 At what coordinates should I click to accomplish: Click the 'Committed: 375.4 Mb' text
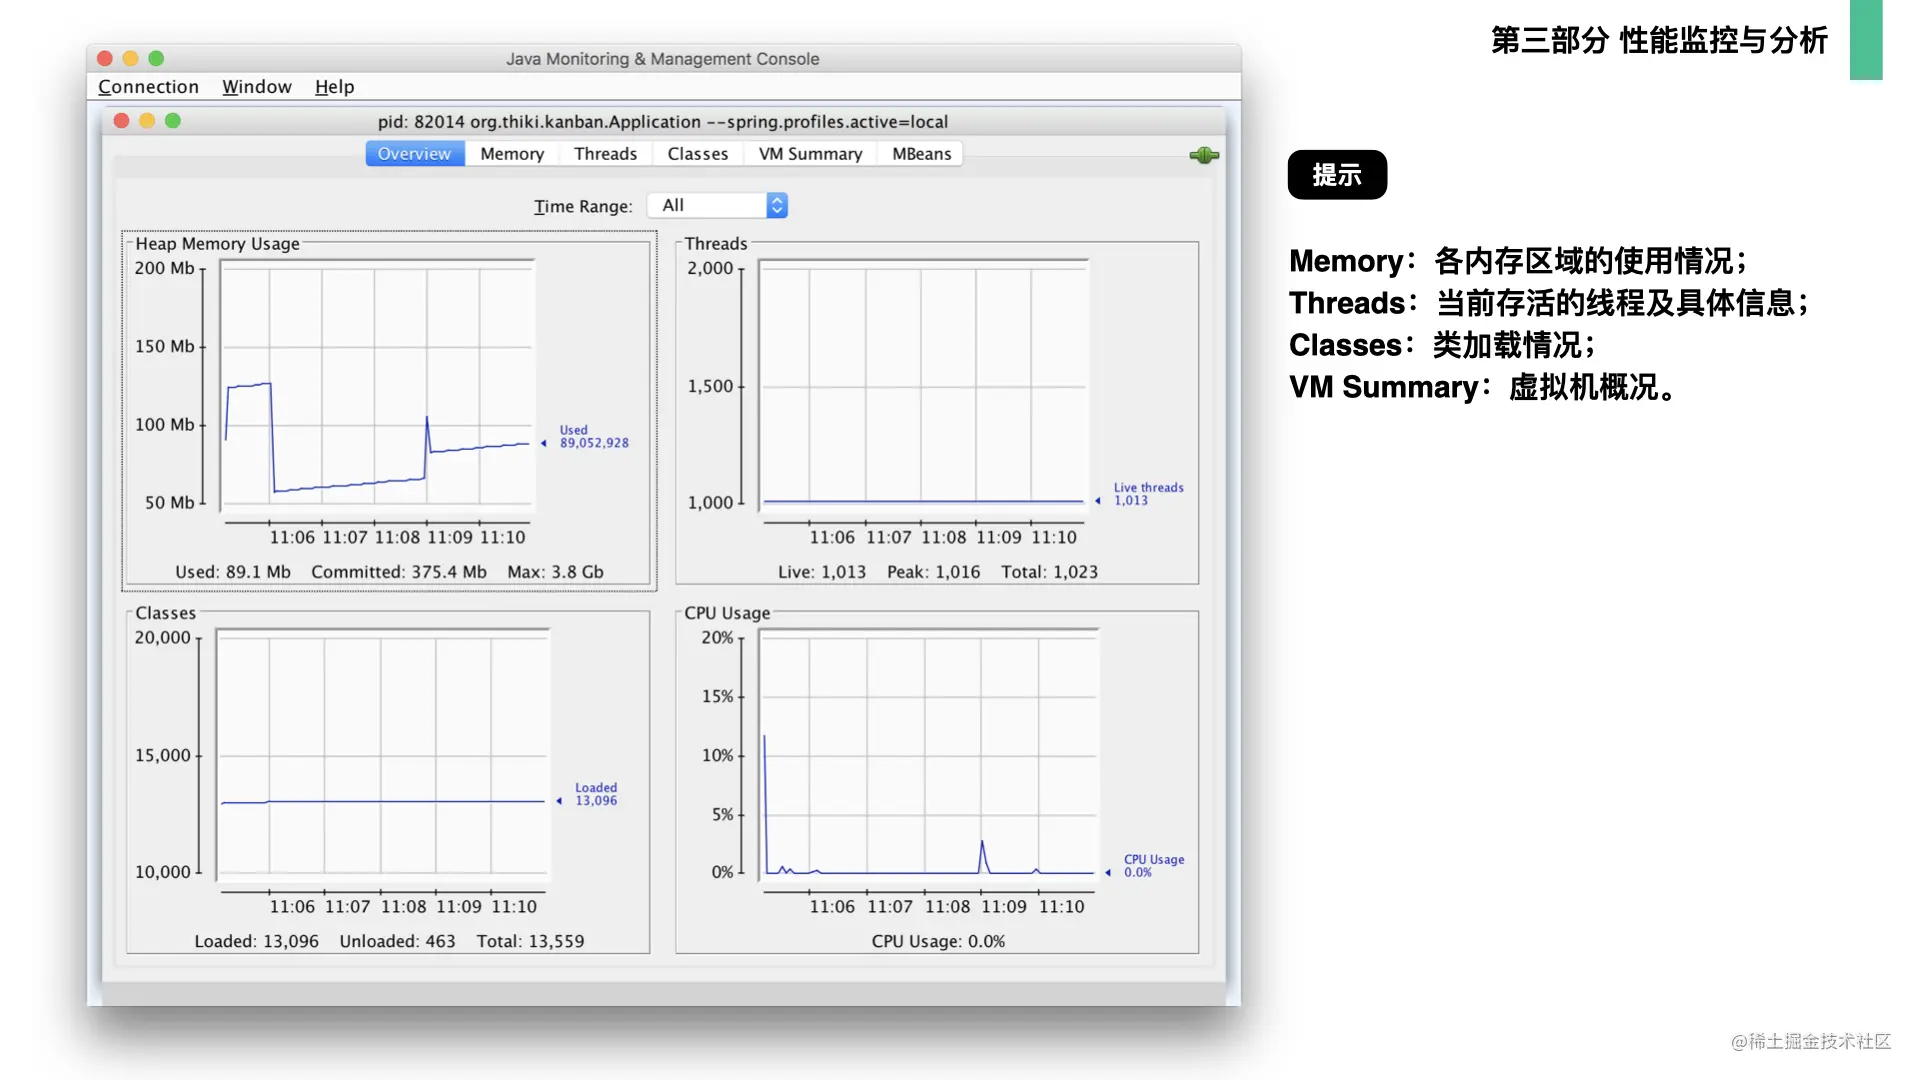[399, 572]
